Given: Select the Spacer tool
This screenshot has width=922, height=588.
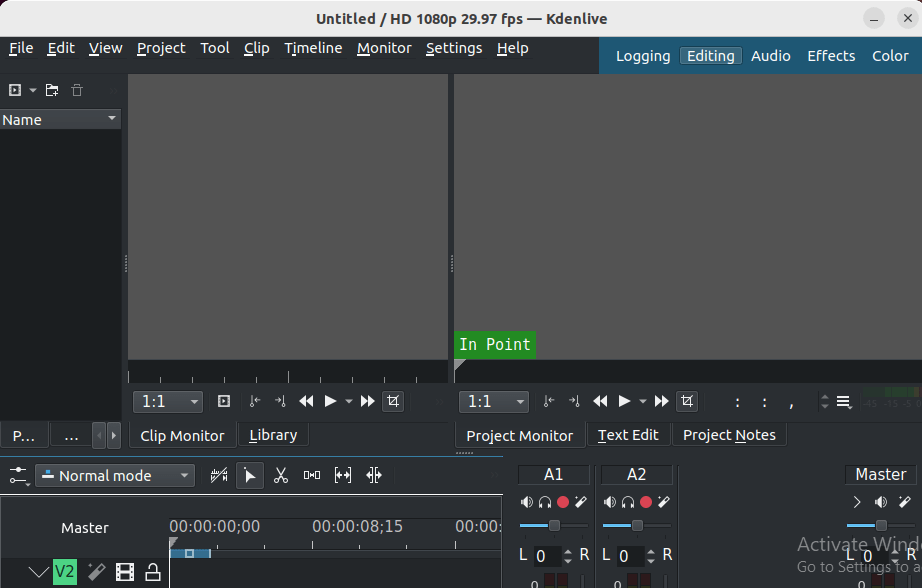Looking at the screenshot, I should coord(311,475).
